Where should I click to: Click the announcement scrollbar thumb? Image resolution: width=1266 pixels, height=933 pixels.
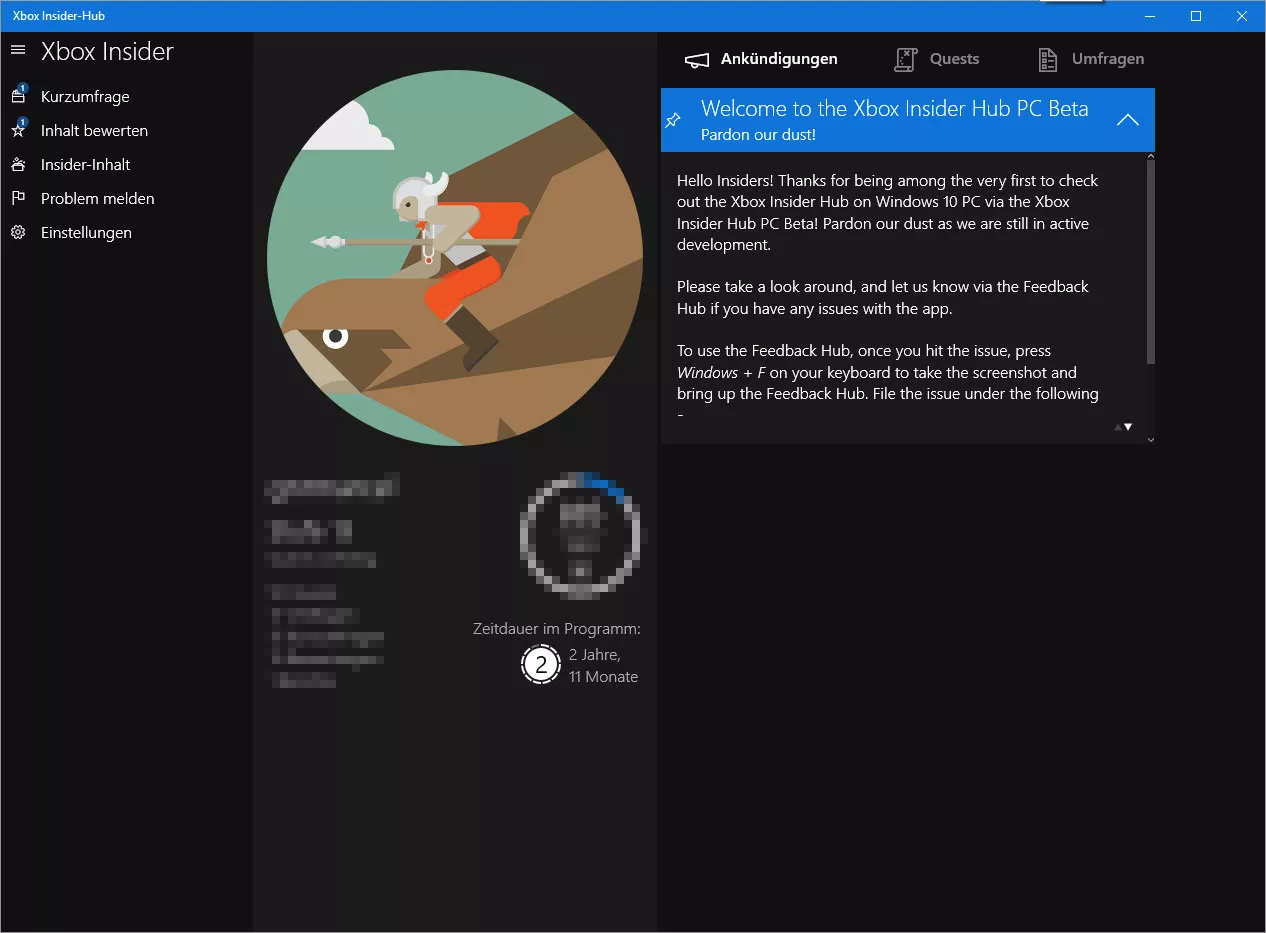[x=1150, y=260]
